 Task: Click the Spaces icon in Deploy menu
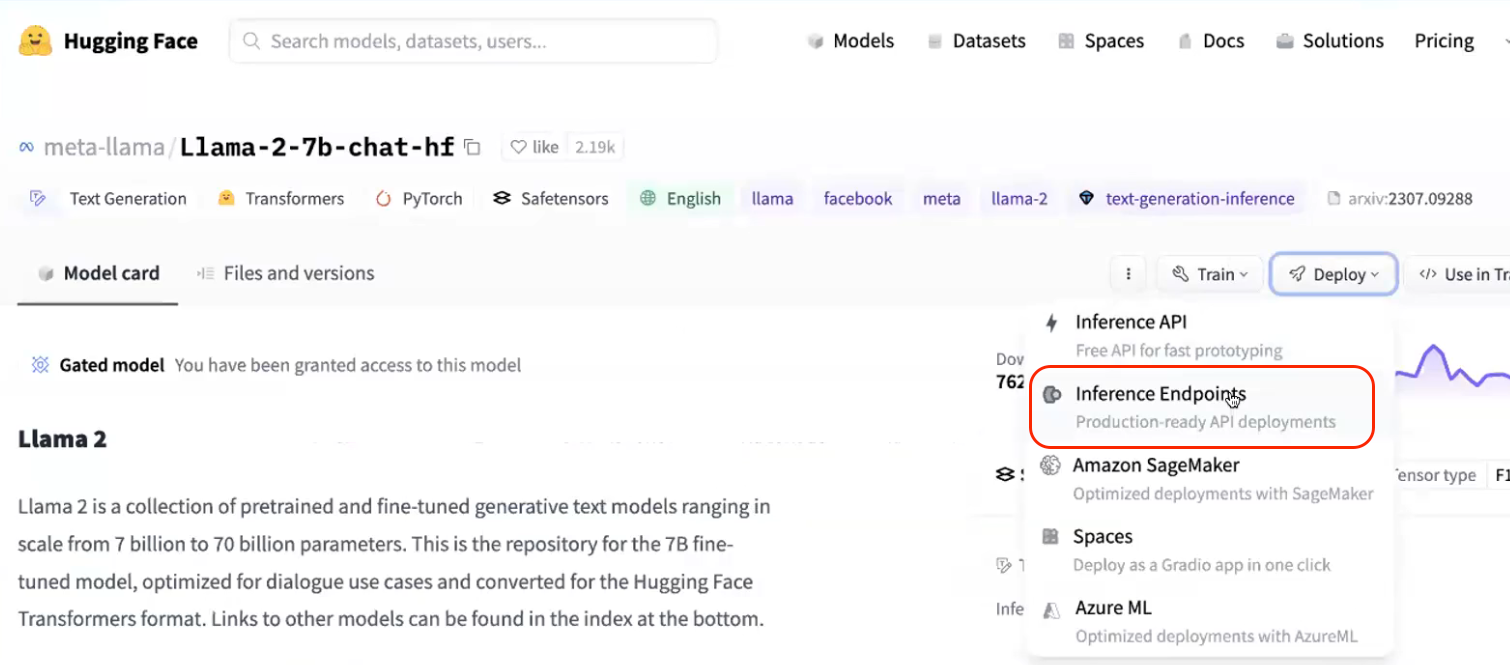[1050, 537]
